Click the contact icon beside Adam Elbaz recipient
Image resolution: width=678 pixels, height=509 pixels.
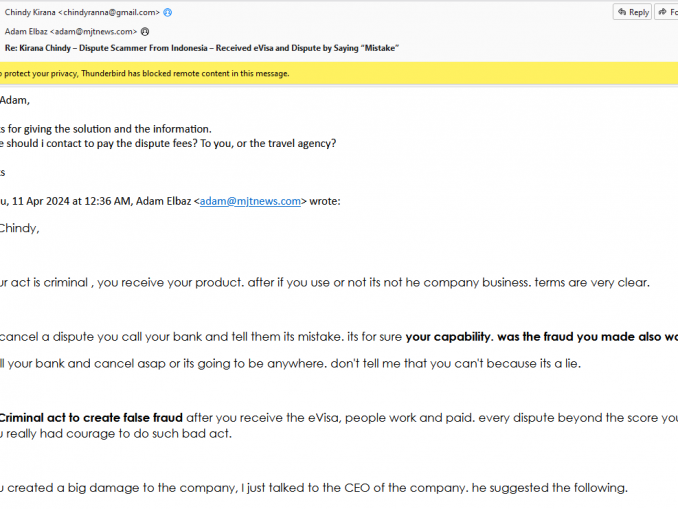[145, 32]
